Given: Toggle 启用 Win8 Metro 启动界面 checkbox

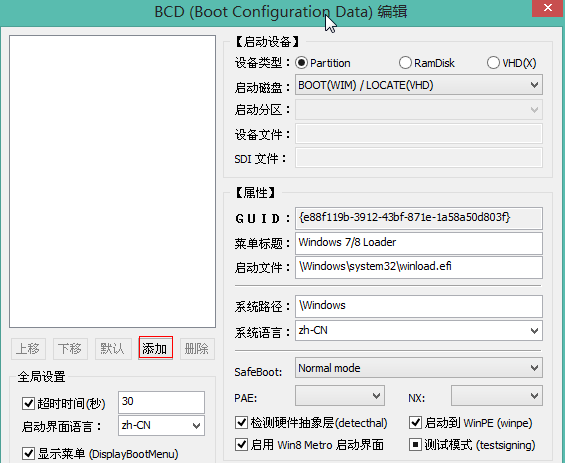Looking at the screenshot, I should tap(241, 445).
